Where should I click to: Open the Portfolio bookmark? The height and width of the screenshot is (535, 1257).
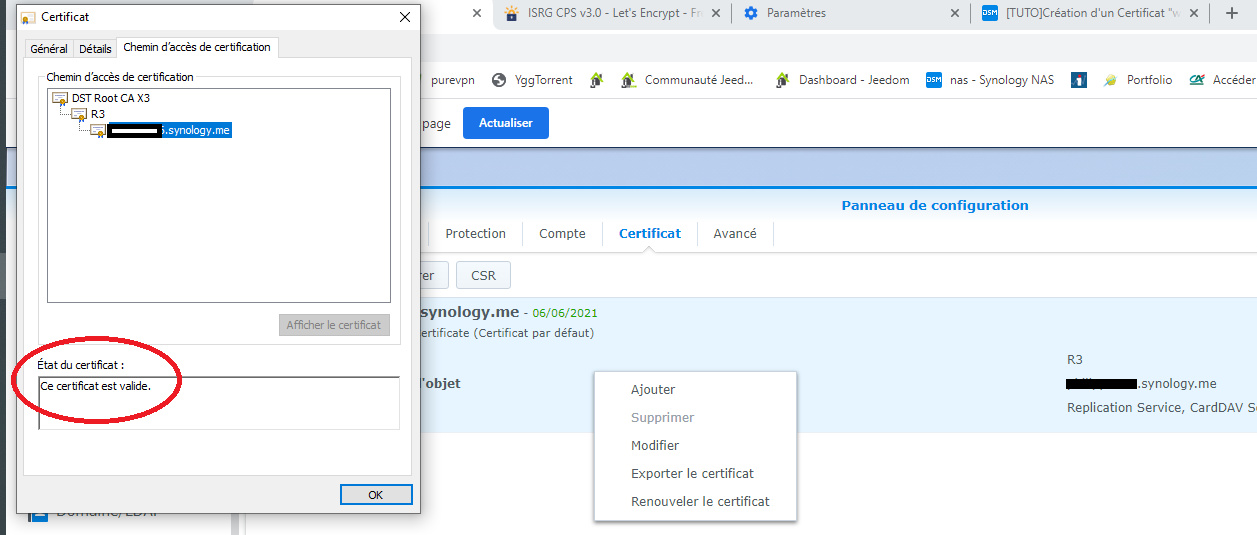tap(1137, 80)
